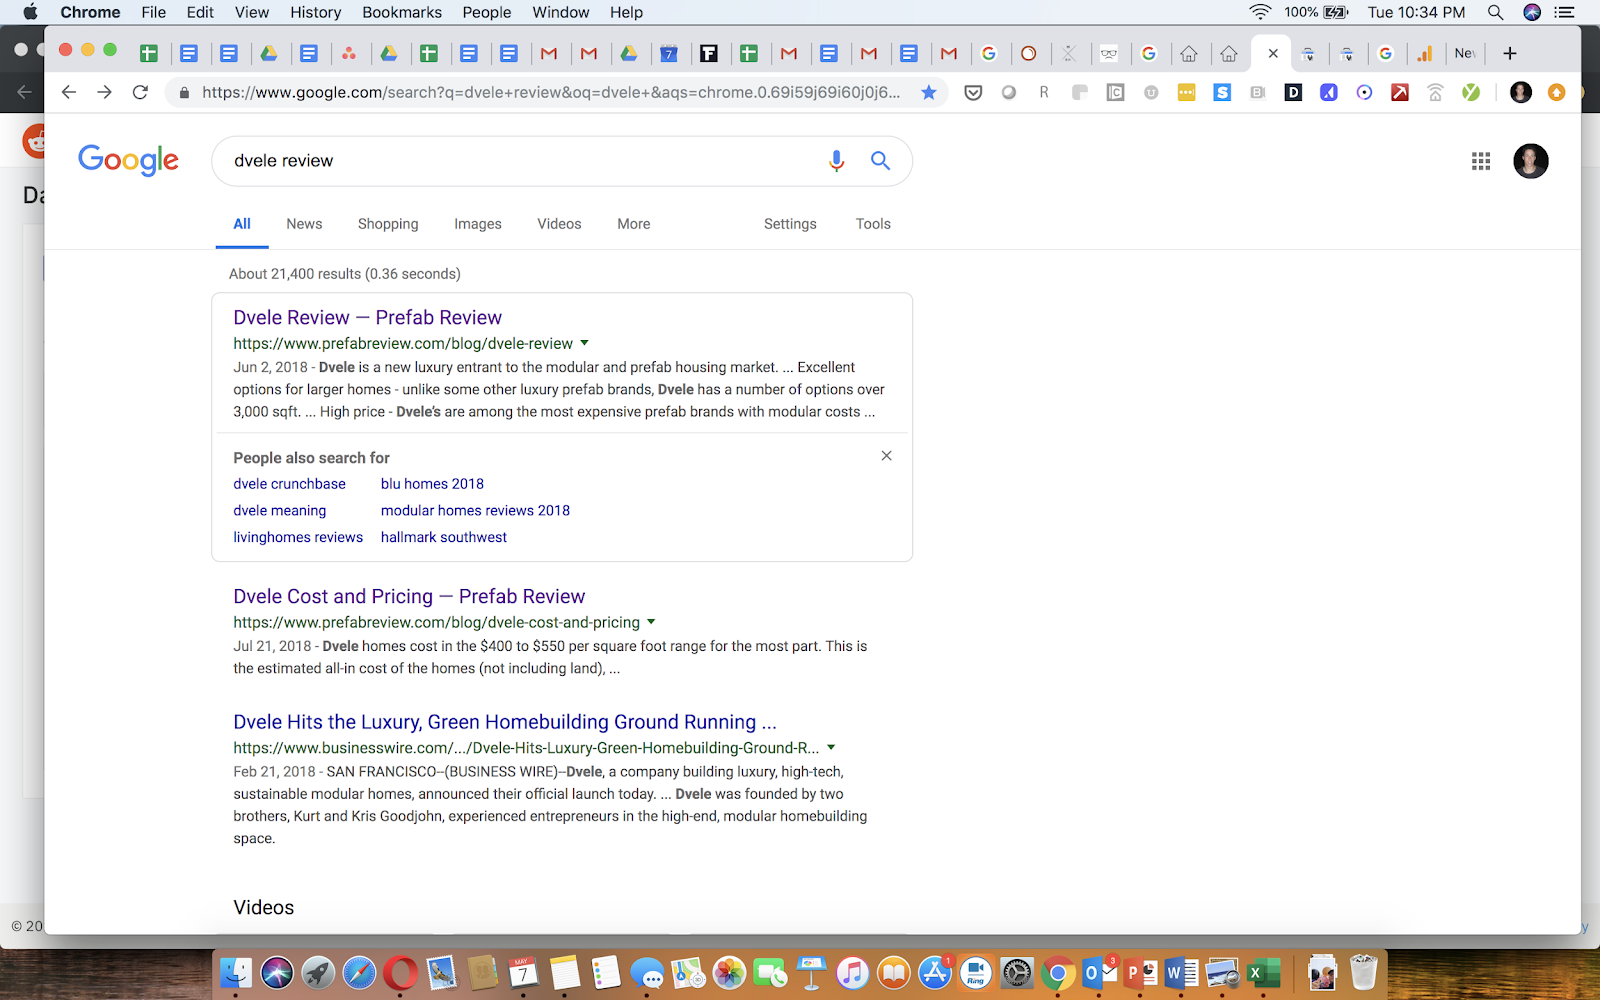Switch to the Videos results tab
Viewport: 1600px width, 1000px height.
click(559, 224)
